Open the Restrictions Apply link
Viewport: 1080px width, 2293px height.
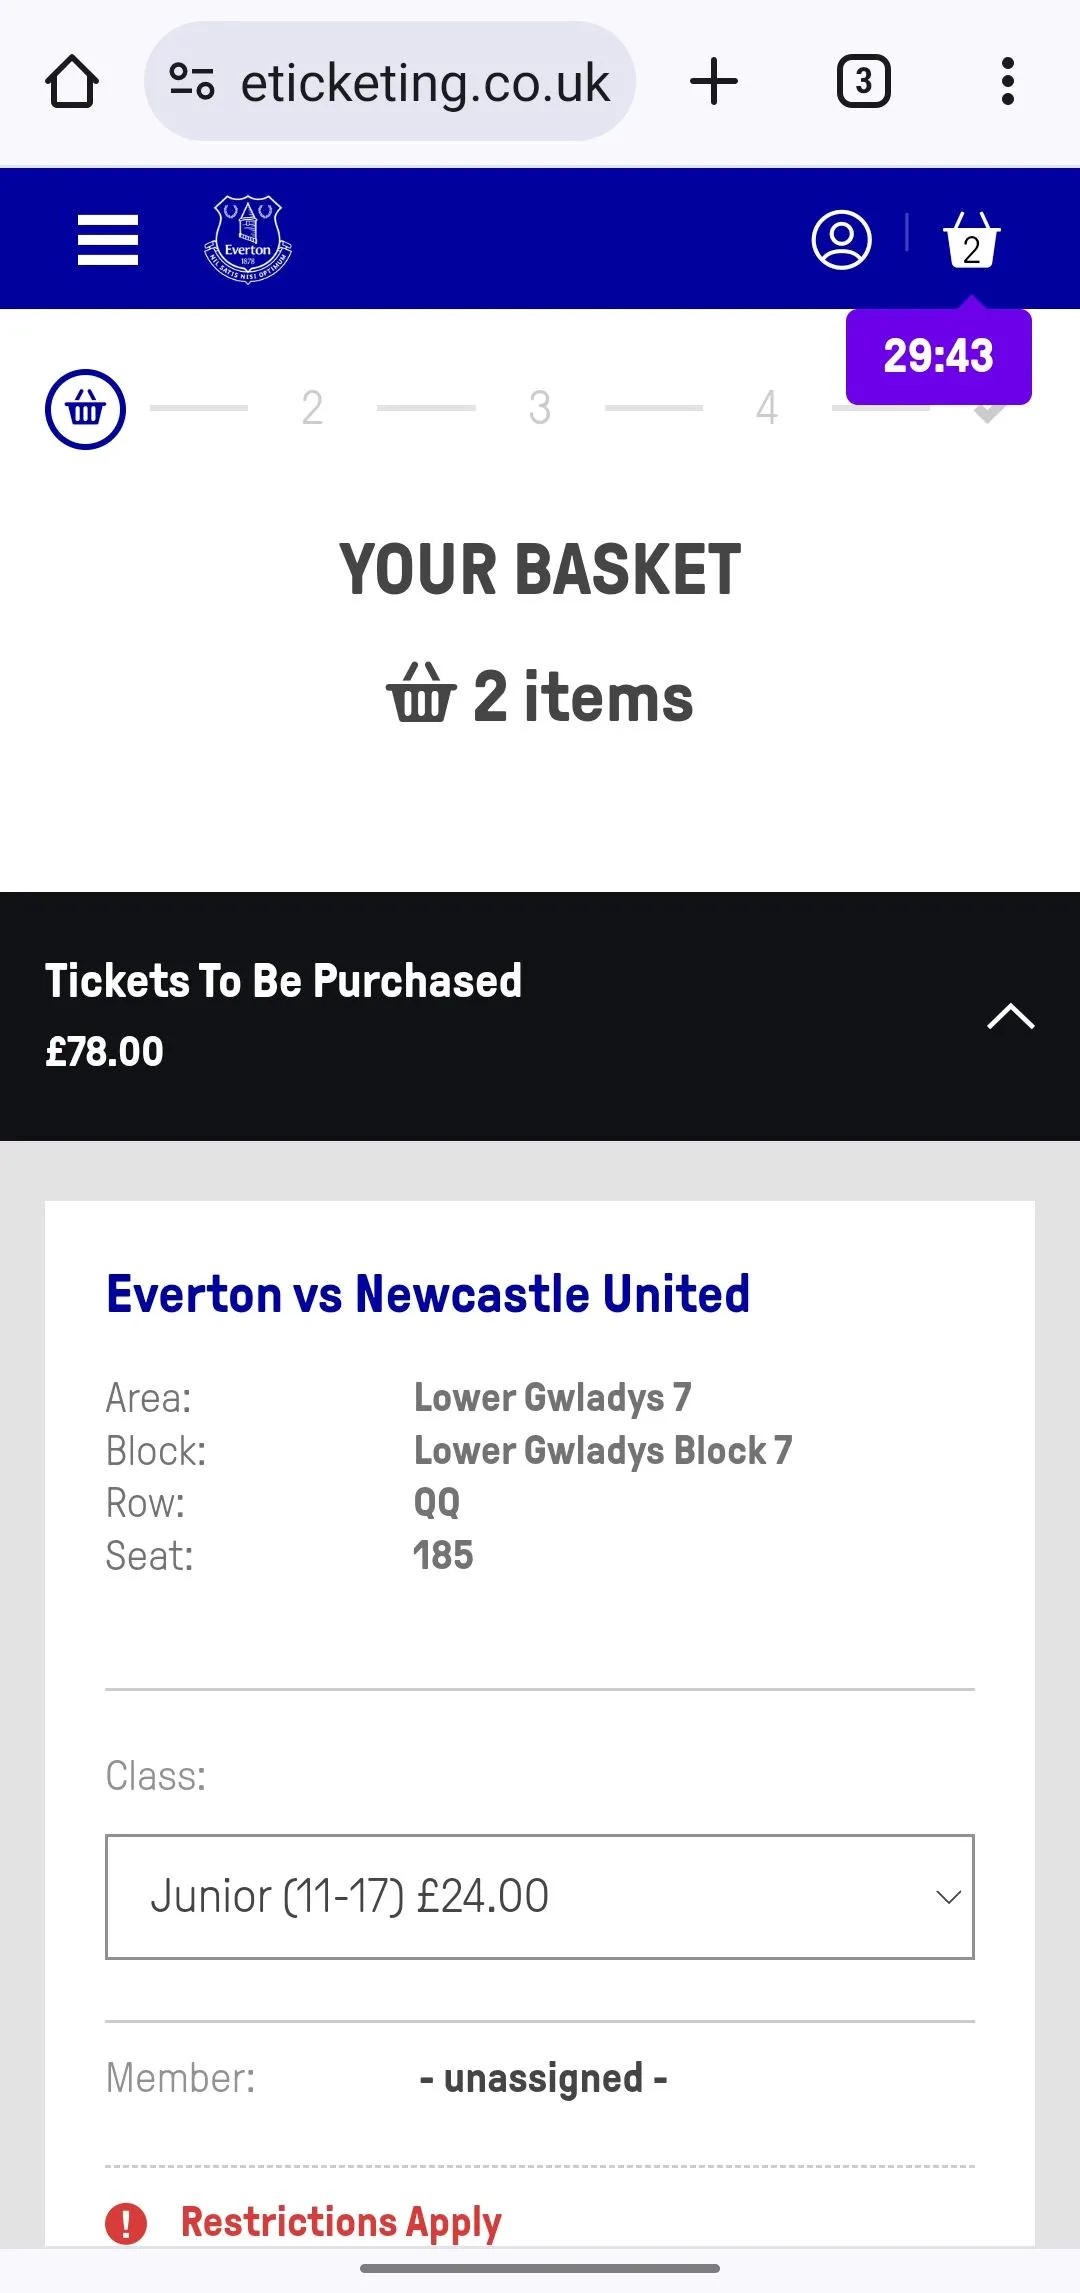[x=340, y=2223]
